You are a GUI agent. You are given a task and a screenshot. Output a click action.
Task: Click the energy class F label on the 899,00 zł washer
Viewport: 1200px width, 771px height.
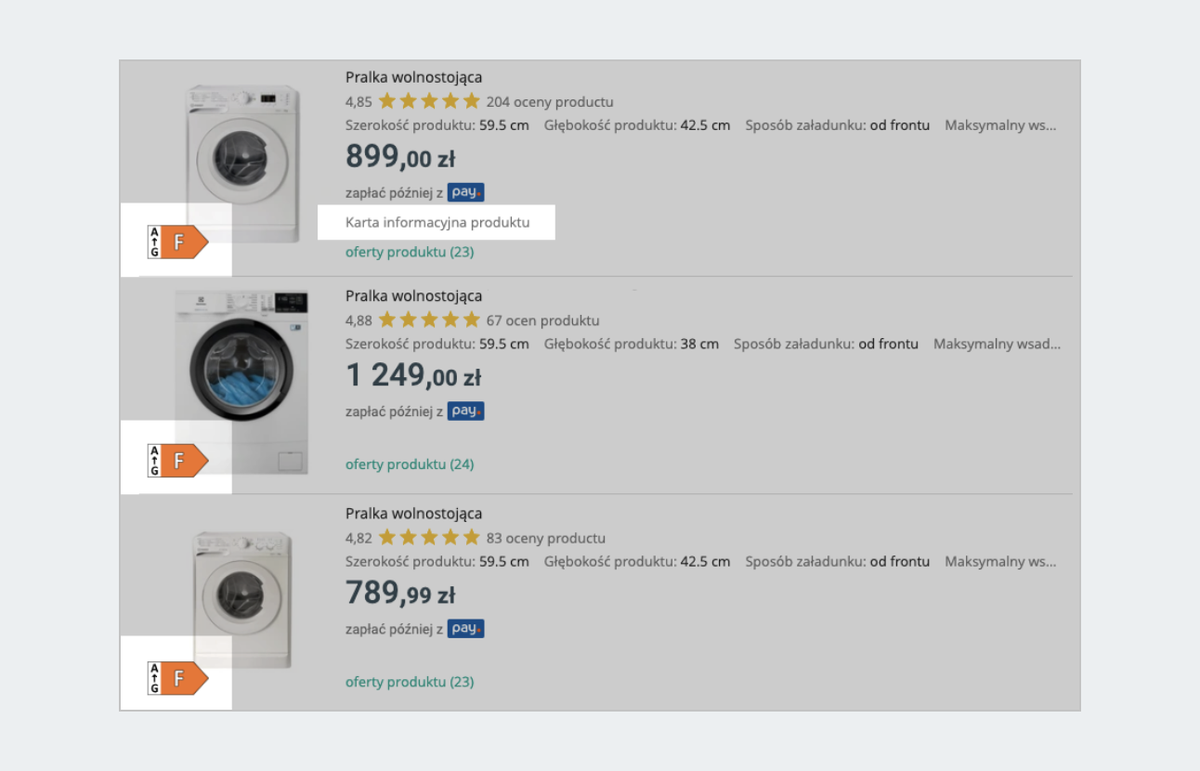click(x=178, y=242)
